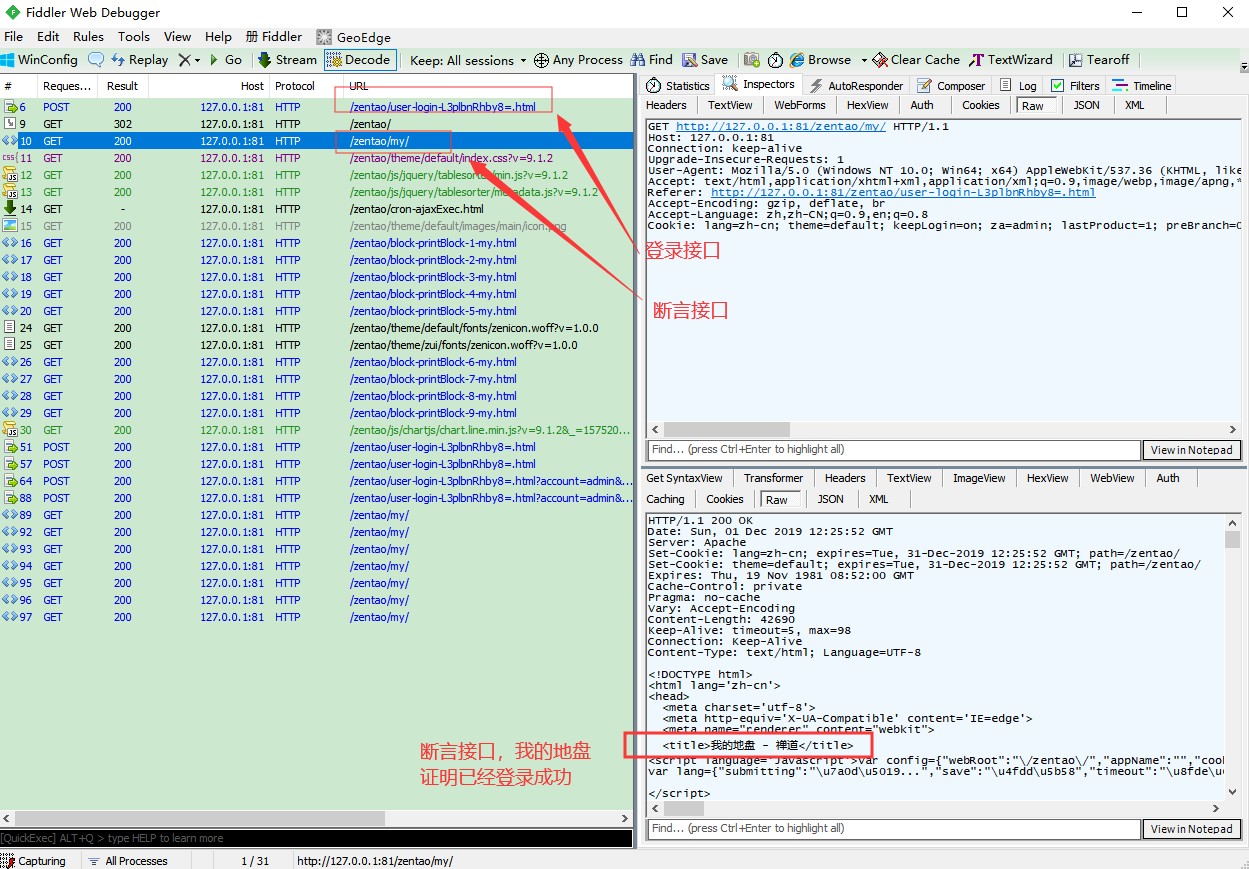
Task: Toggle Capturing in status bar
Action: click(x=34, y=861)
